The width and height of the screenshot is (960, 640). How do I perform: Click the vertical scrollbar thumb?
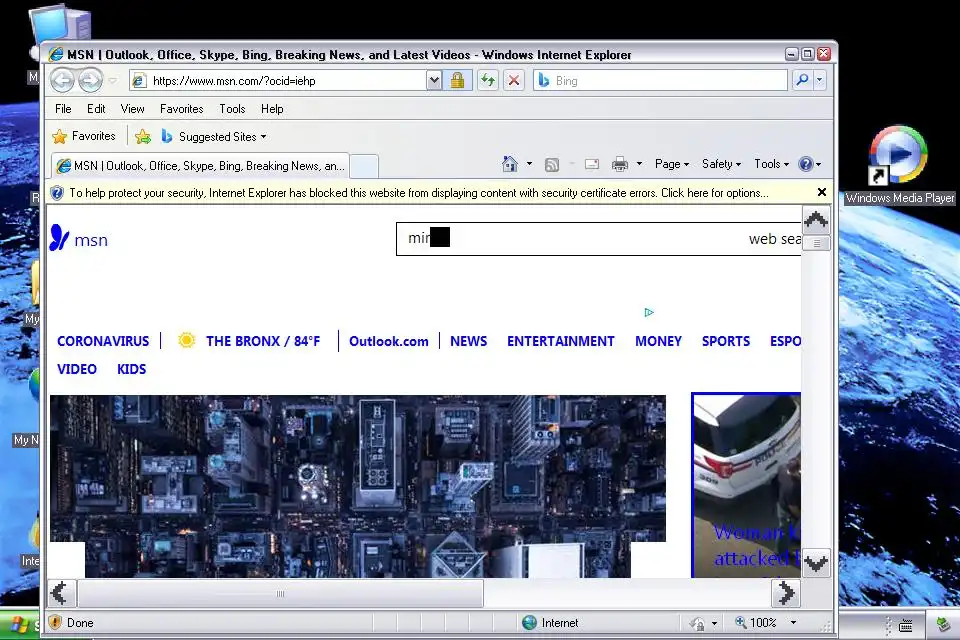[816, 243]
